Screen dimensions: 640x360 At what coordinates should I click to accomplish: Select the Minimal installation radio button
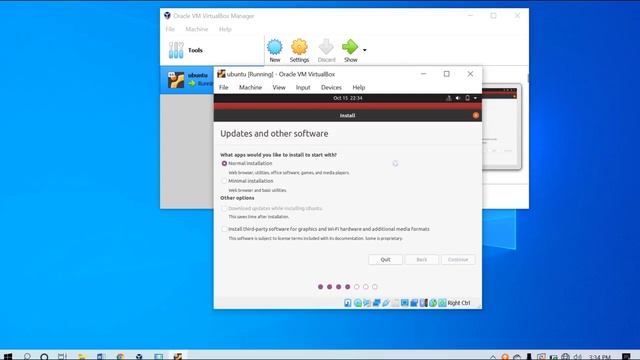click(x=224, y=181)
